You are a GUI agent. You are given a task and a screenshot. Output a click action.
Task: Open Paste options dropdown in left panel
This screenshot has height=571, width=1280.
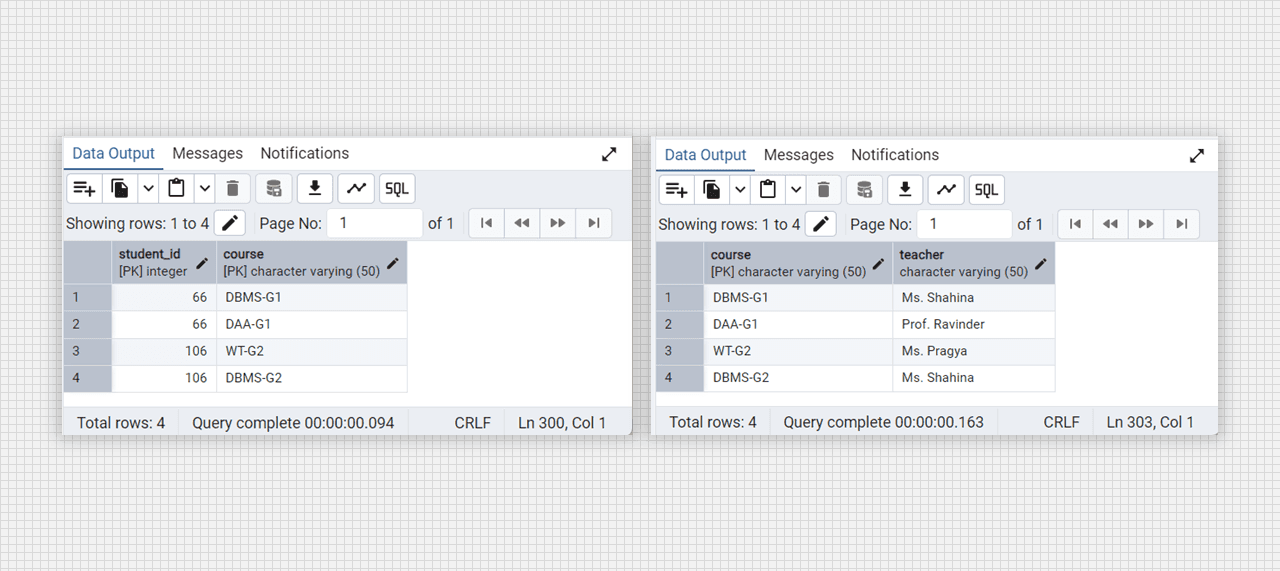point(204,188)
